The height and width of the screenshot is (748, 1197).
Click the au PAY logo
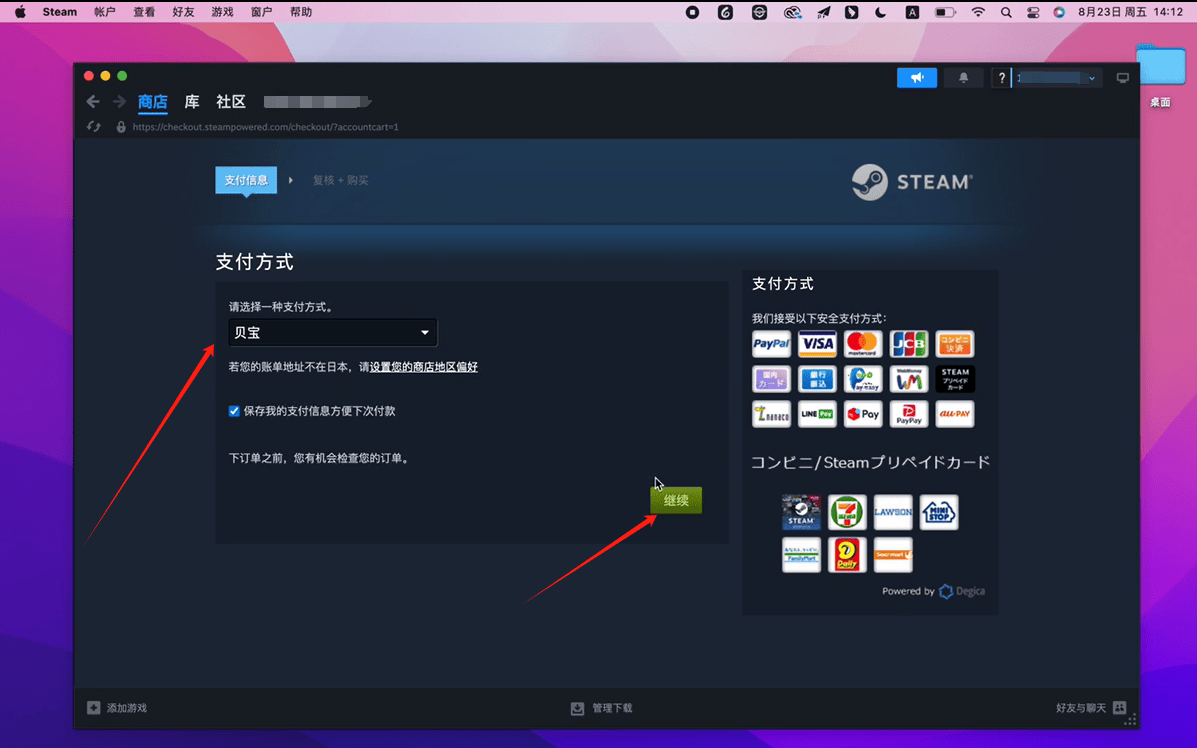(954, 414)
